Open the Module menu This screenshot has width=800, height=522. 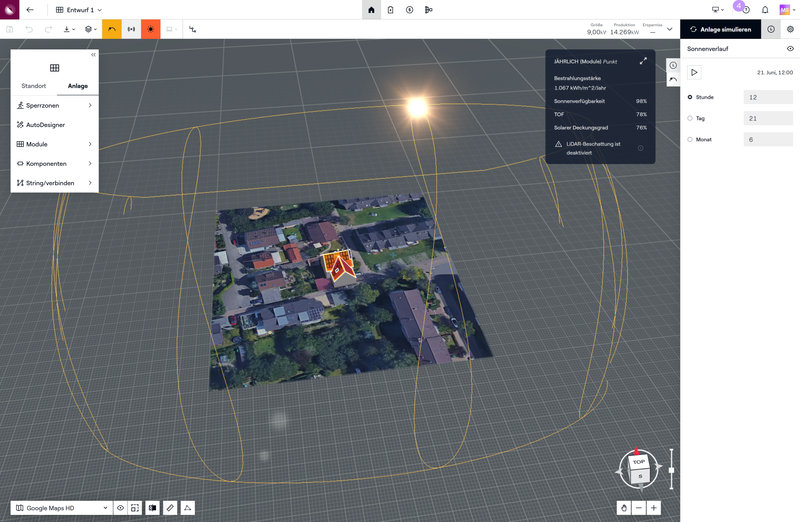click(x=55, y=144)
